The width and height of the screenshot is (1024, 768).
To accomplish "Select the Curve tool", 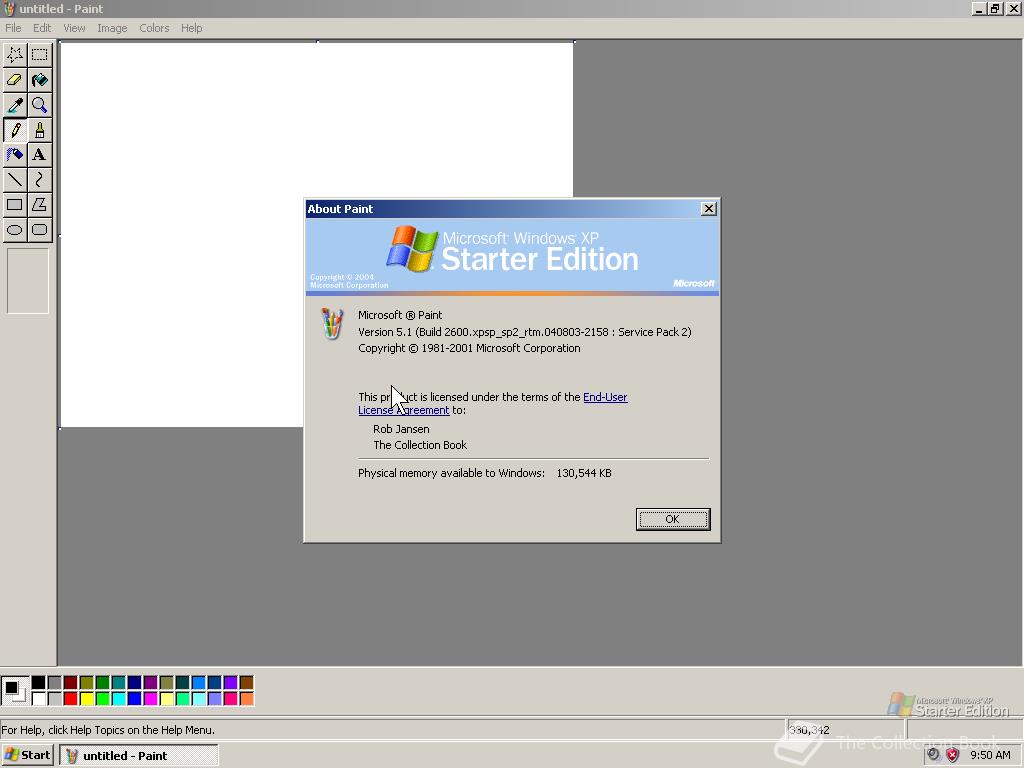I will 40,180.
